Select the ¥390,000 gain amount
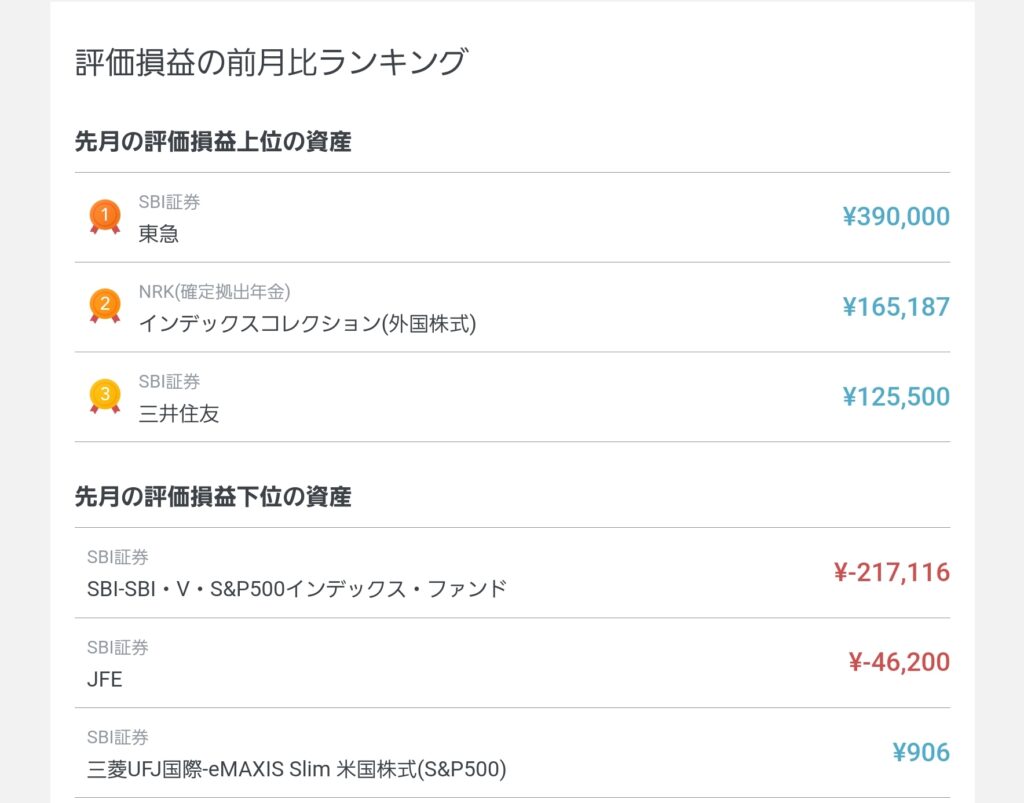Screen dimensions: 1024x803 (x=895, y=217)
